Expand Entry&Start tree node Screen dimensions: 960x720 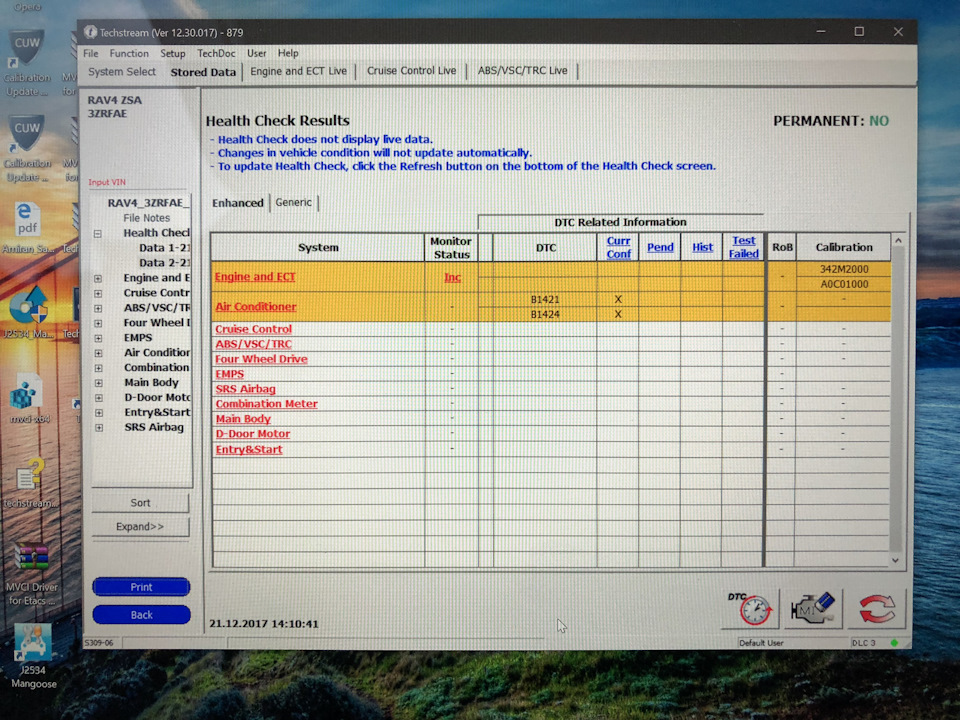tap(99, 413)
